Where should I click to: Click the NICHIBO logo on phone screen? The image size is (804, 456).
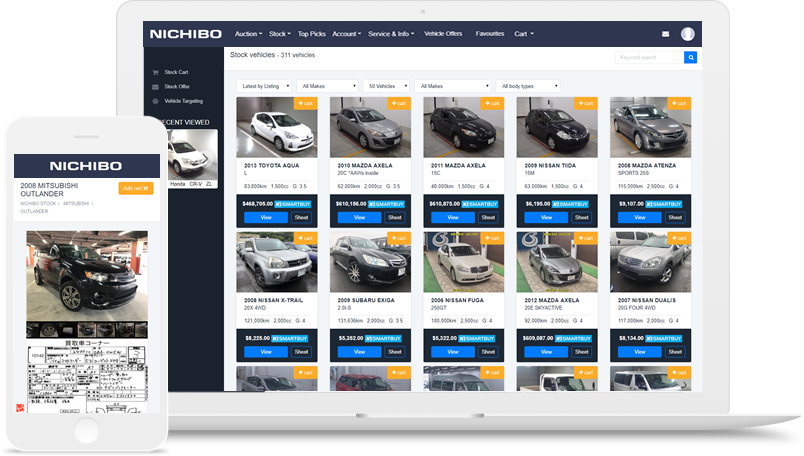pos(86,166)
